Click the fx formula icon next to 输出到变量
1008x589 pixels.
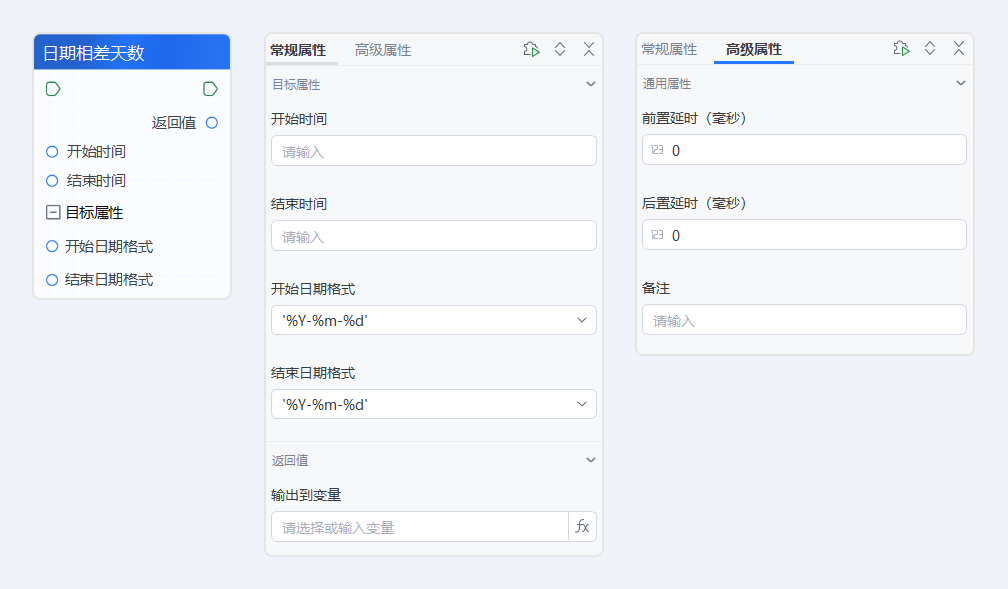tap(581, 526)
